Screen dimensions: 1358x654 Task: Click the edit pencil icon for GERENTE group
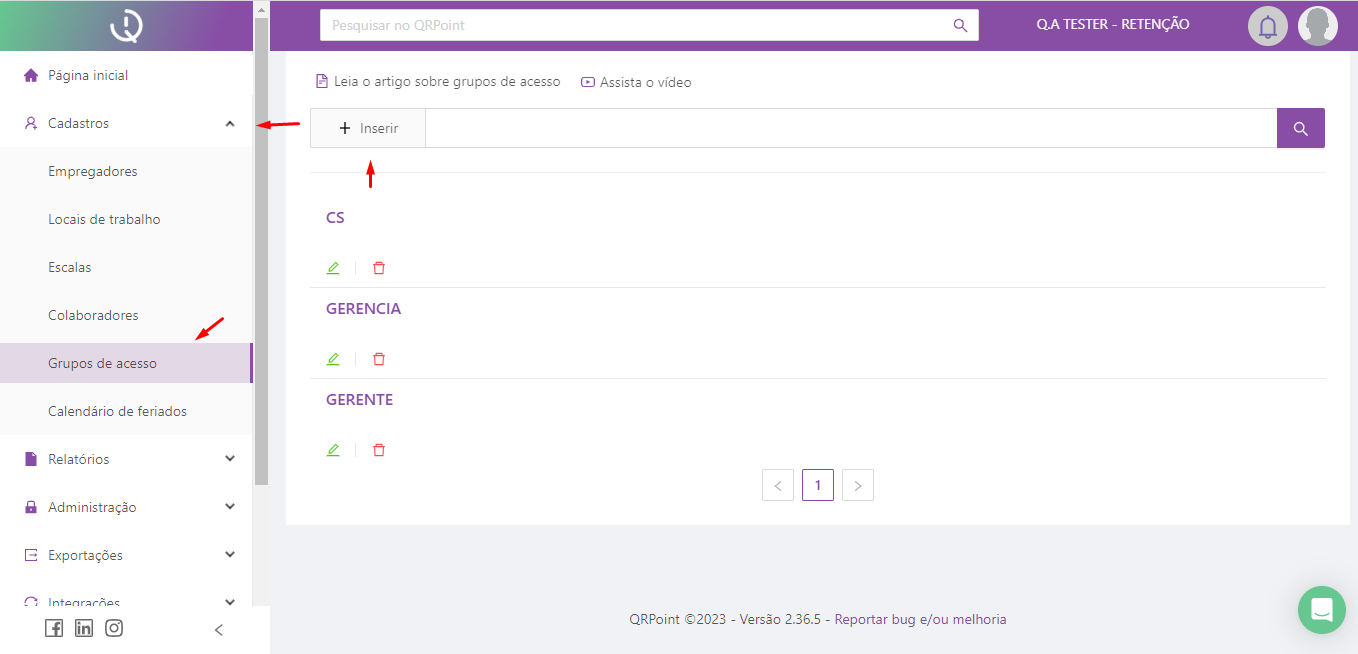pos(333,450)
